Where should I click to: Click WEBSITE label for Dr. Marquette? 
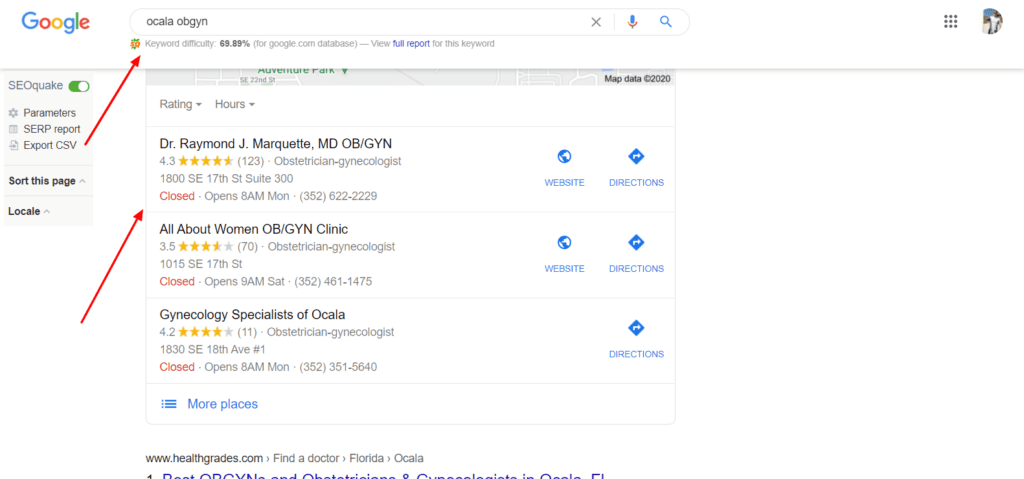564,183
